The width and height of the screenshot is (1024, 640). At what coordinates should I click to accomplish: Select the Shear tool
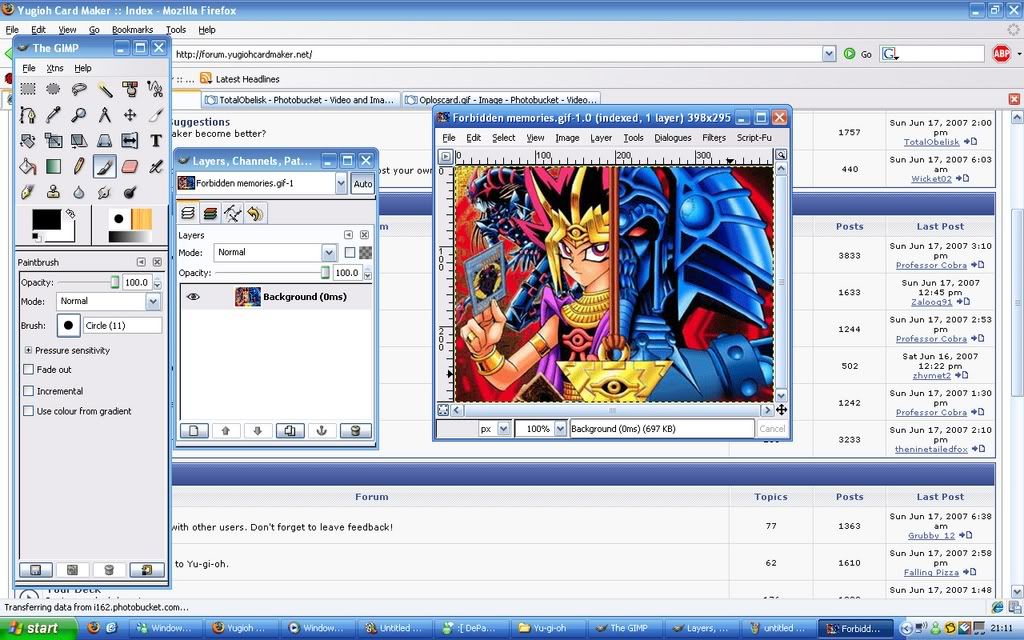tap(78, 140)
